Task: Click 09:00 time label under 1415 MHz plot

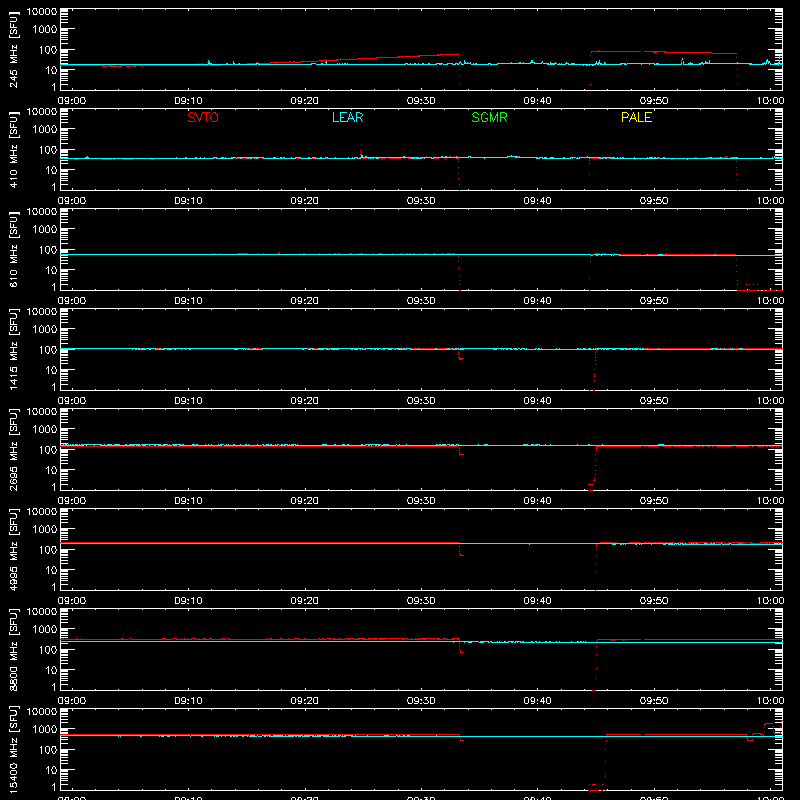Action: pyautogui.click(x=71, y=401)
